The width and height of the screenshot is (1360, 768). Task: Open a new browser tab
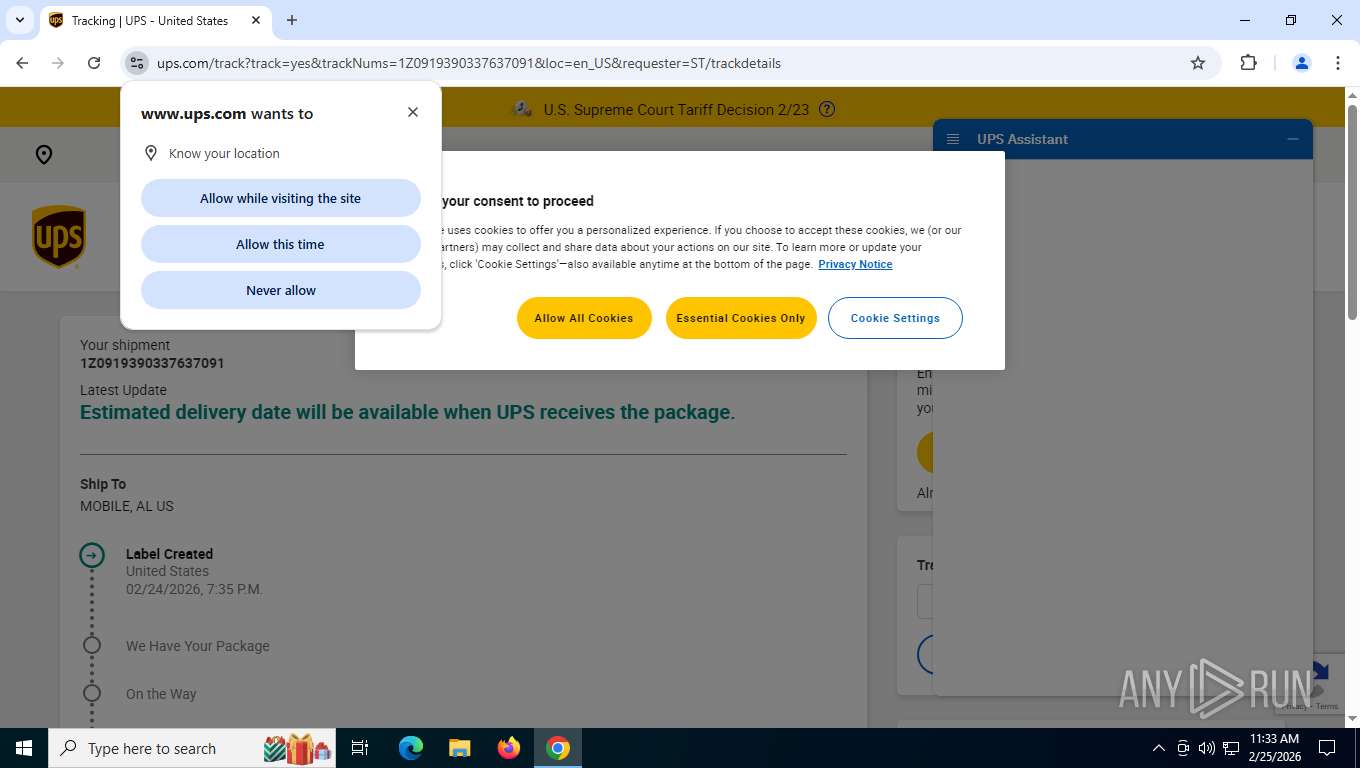[x=292, y=20]
